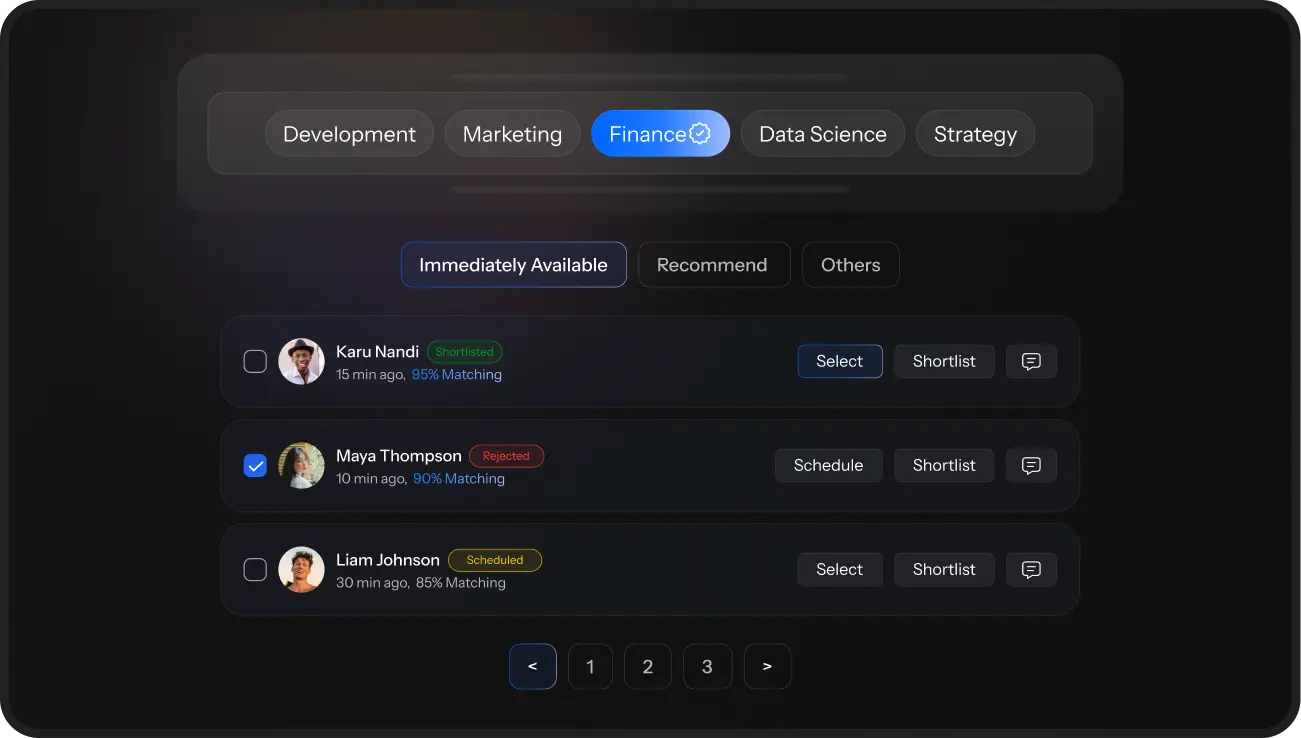
Task: Open the Data Science category tab
Action: point(822,134)
